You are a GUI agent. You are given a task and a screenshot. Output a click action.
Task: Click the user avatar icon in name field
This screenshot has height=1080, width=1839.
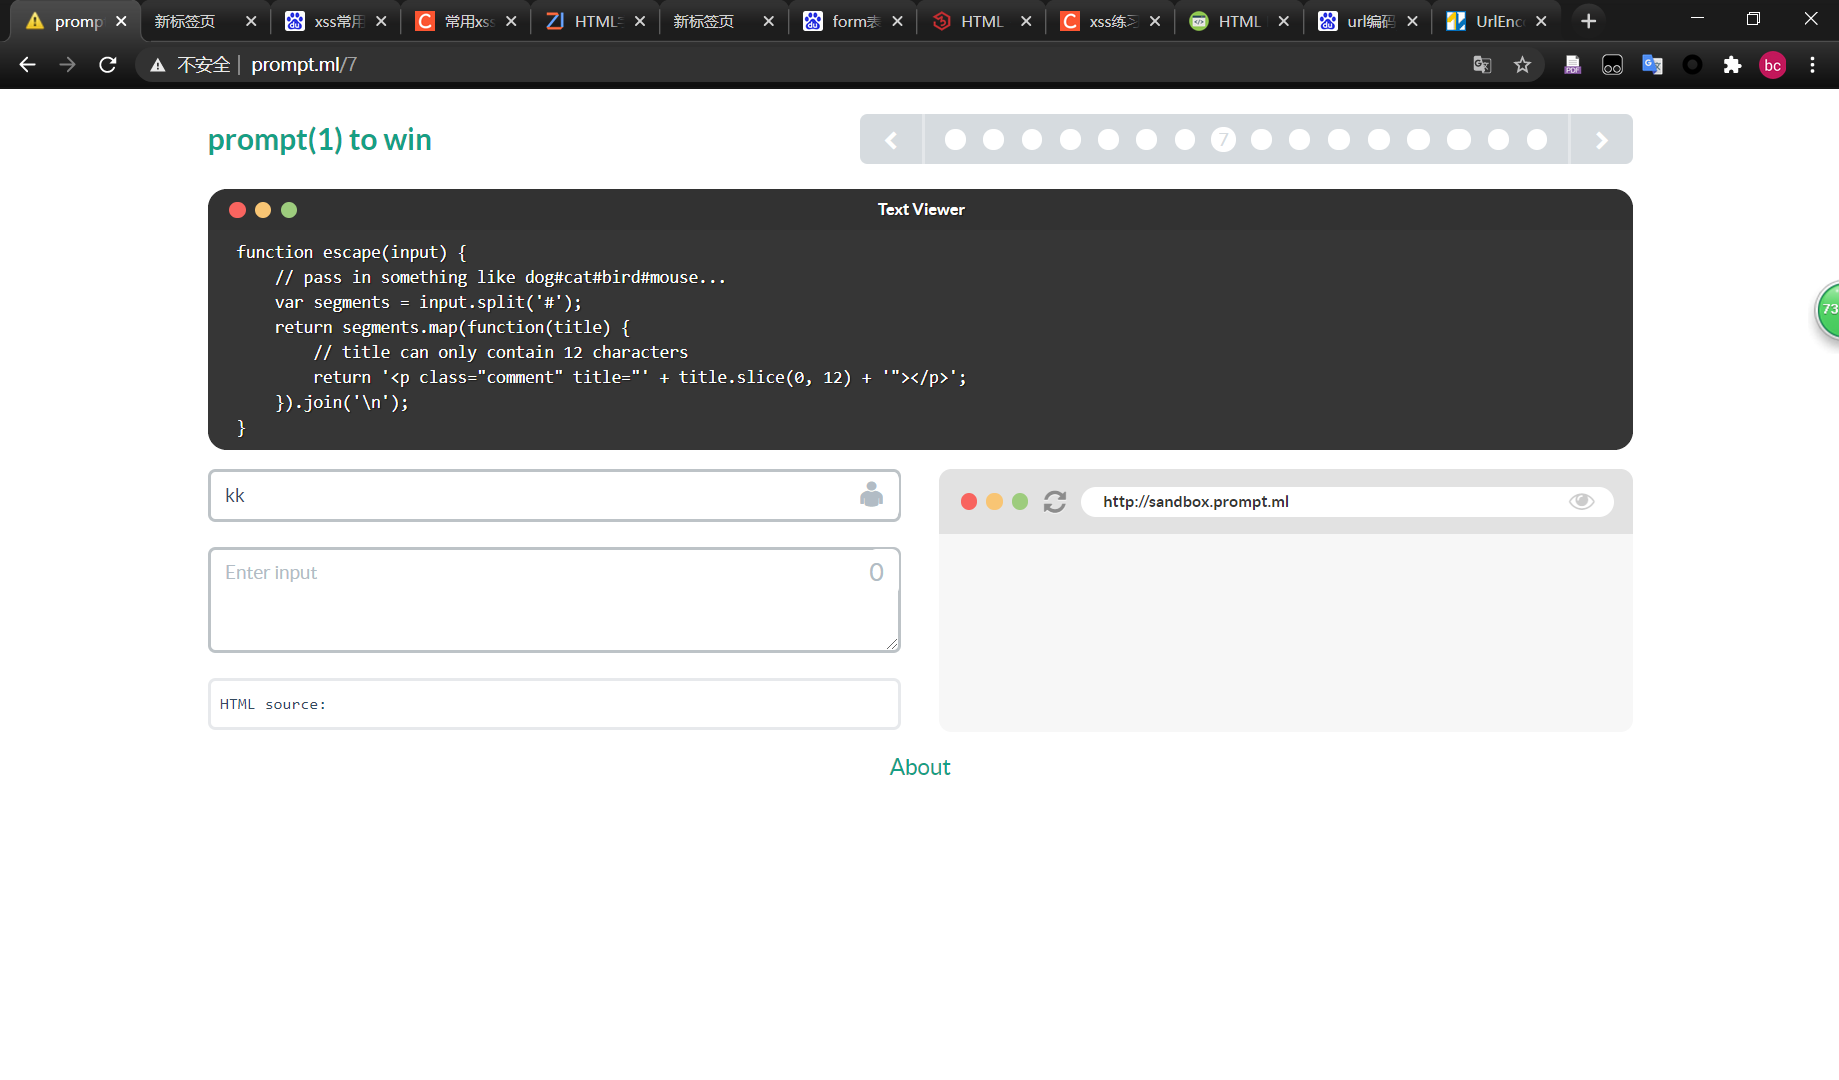point(871,494)
